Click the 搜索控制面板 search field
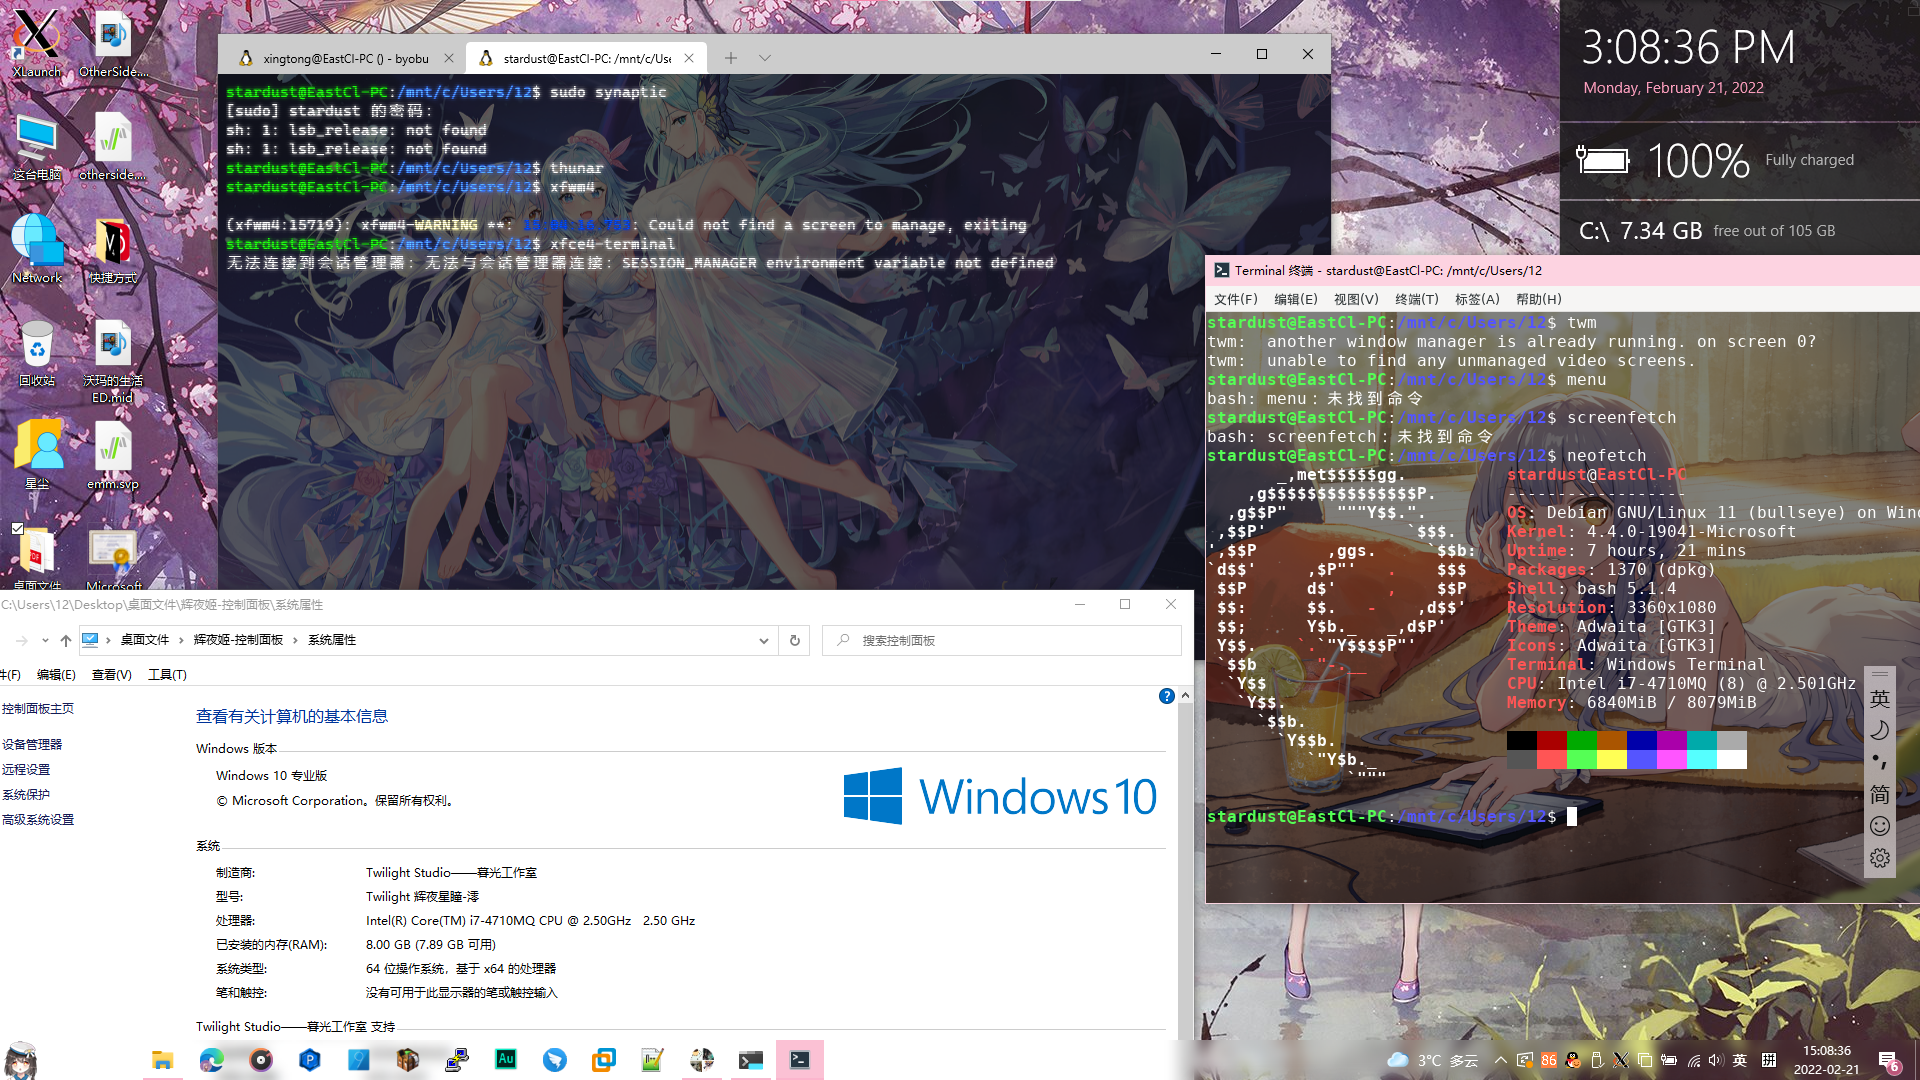Viewport: 1920px width, 1080px height. [x=1001, y=640]
